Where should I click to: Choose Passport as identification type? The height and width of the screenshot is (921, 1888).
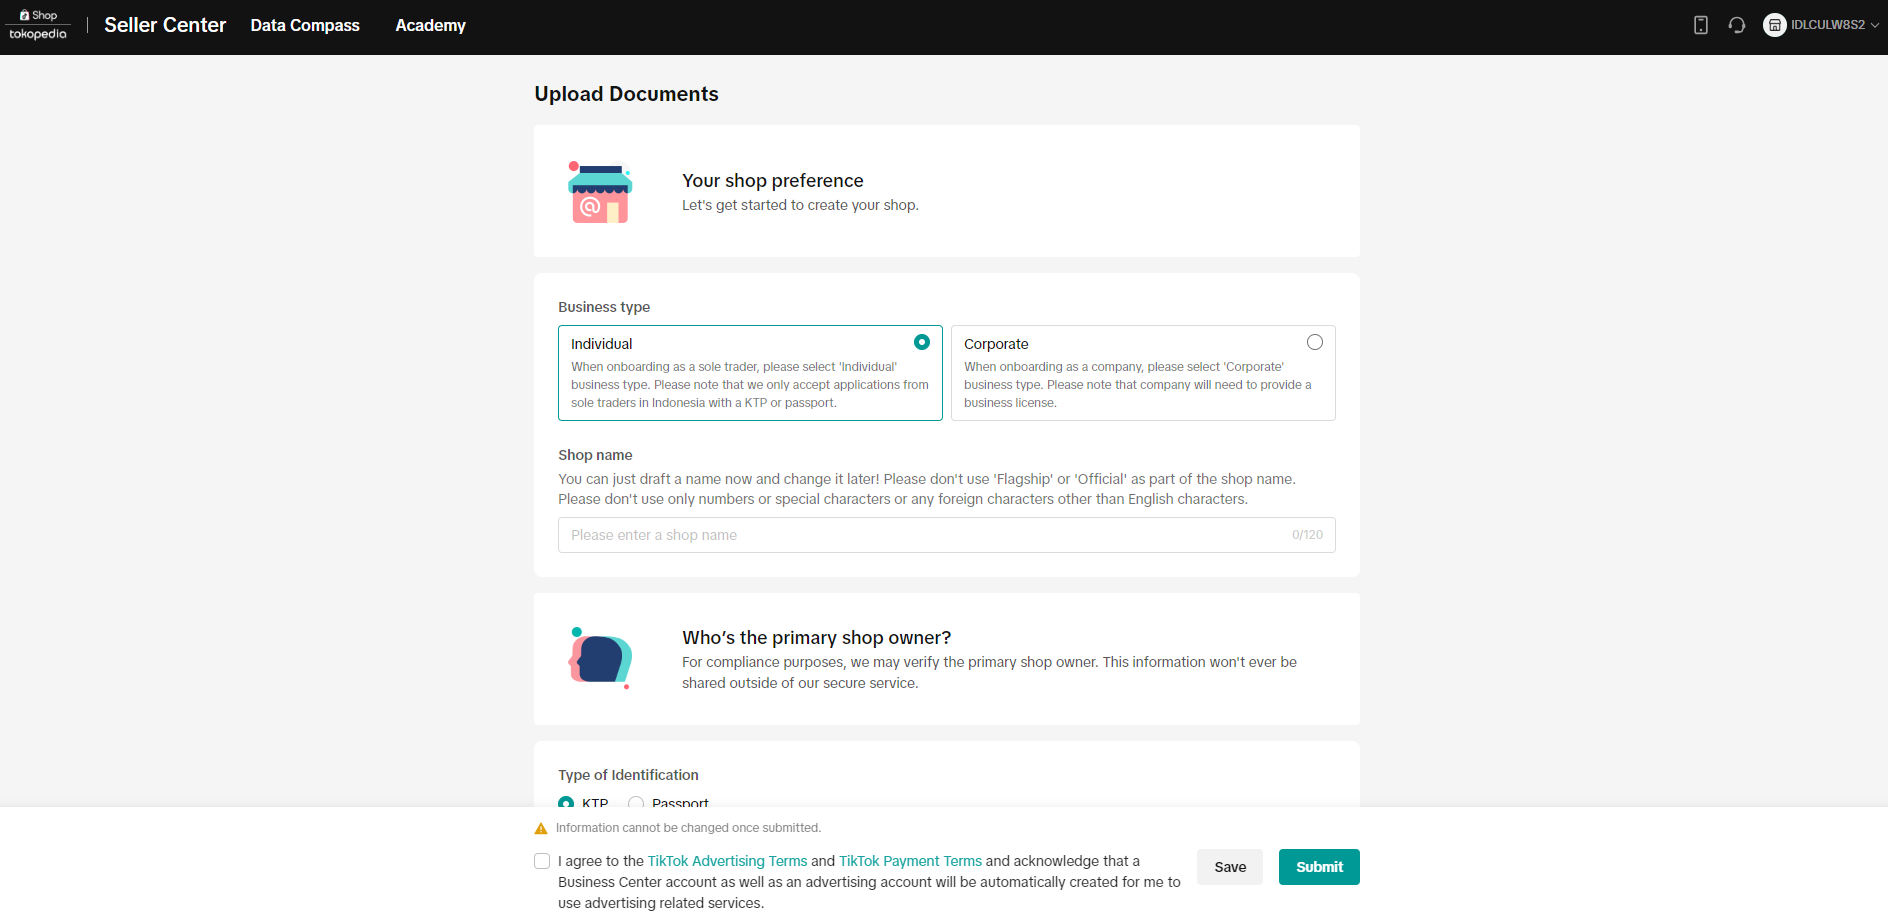[636, 802]
